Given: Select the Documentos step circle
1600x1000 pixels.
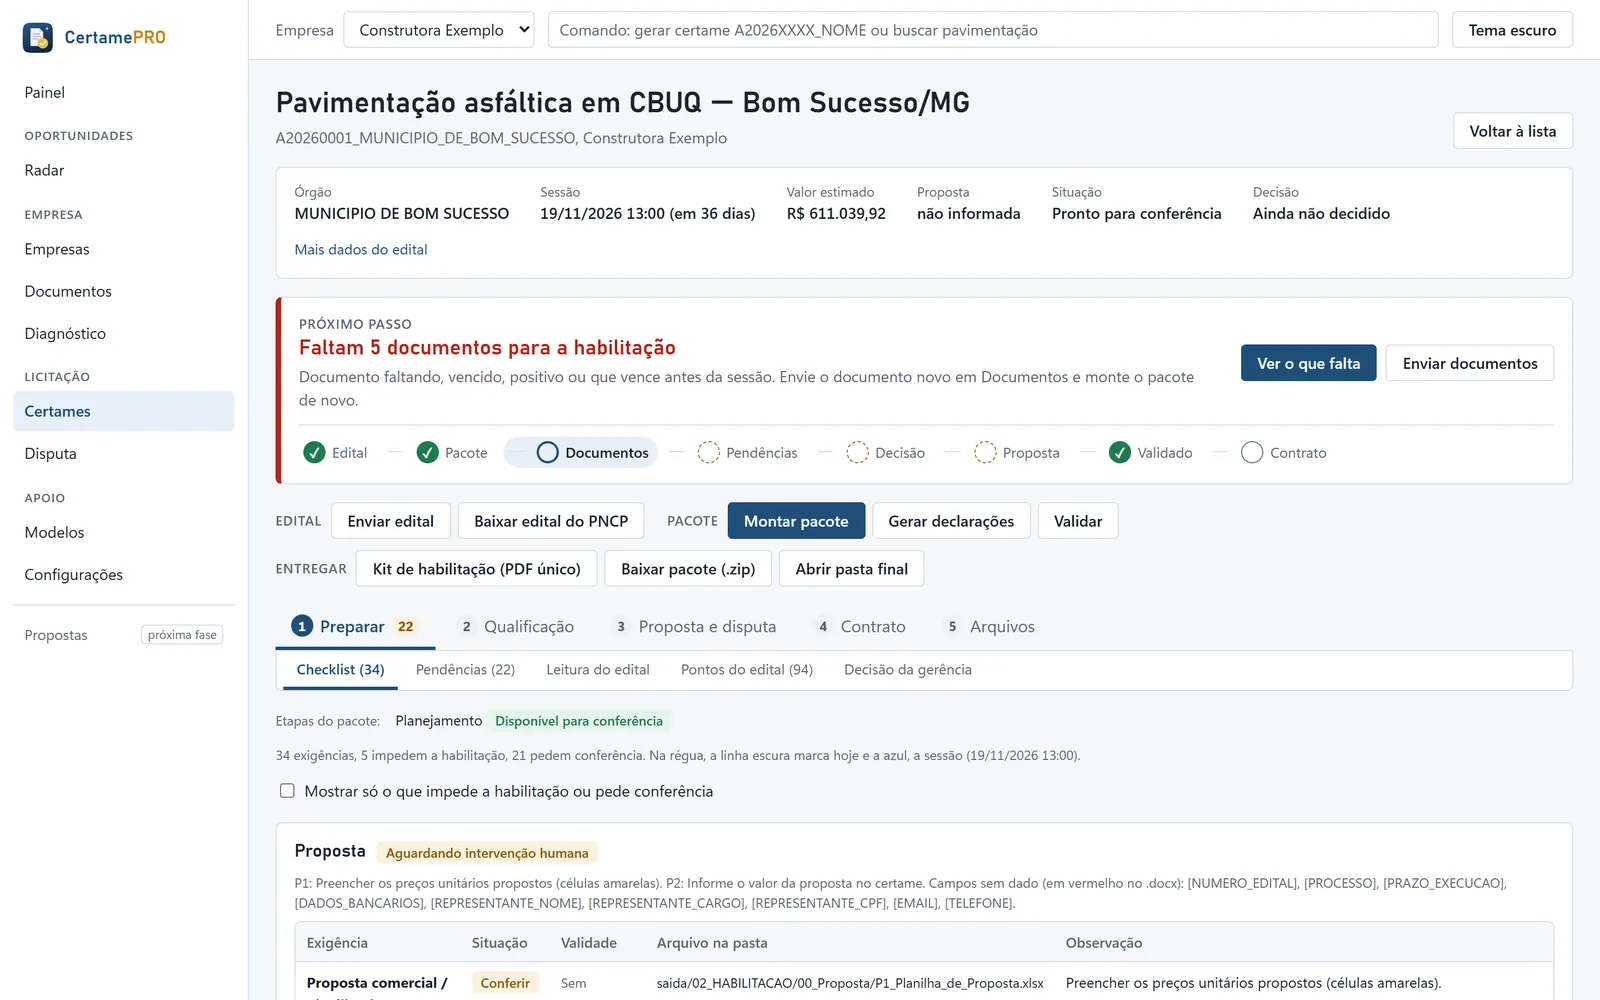Looking at the screenshot, I should 547,453.
